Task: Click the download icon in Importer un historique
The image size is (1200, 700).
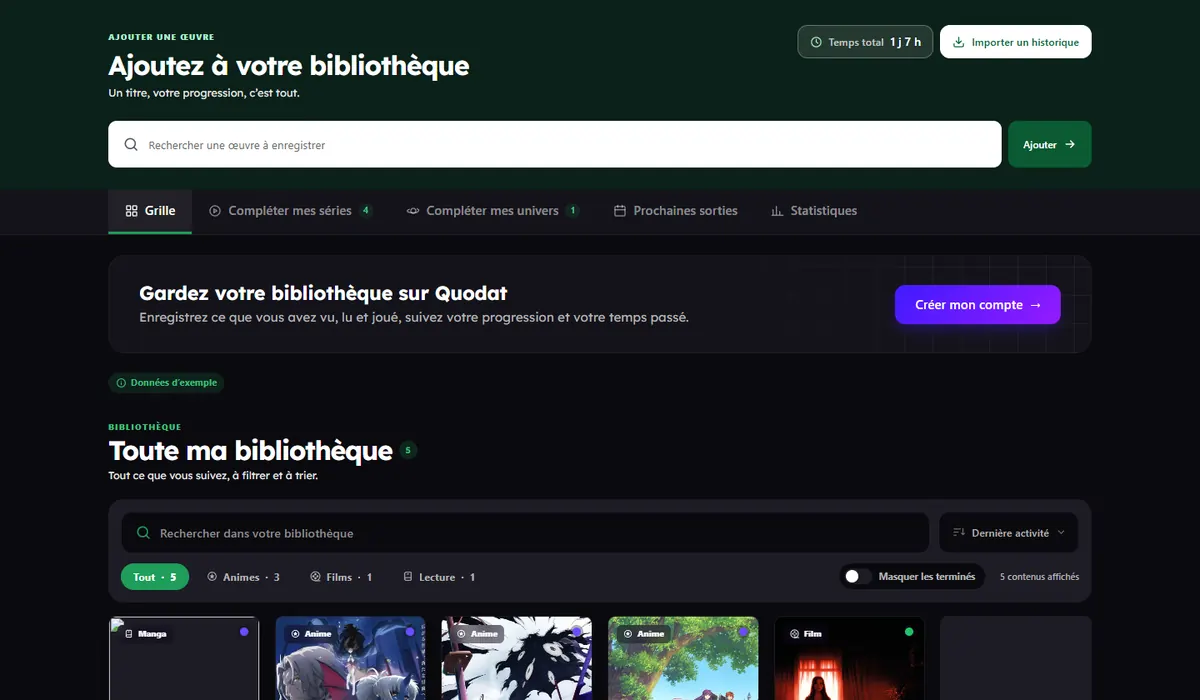Action: click(x=959, y=43)
